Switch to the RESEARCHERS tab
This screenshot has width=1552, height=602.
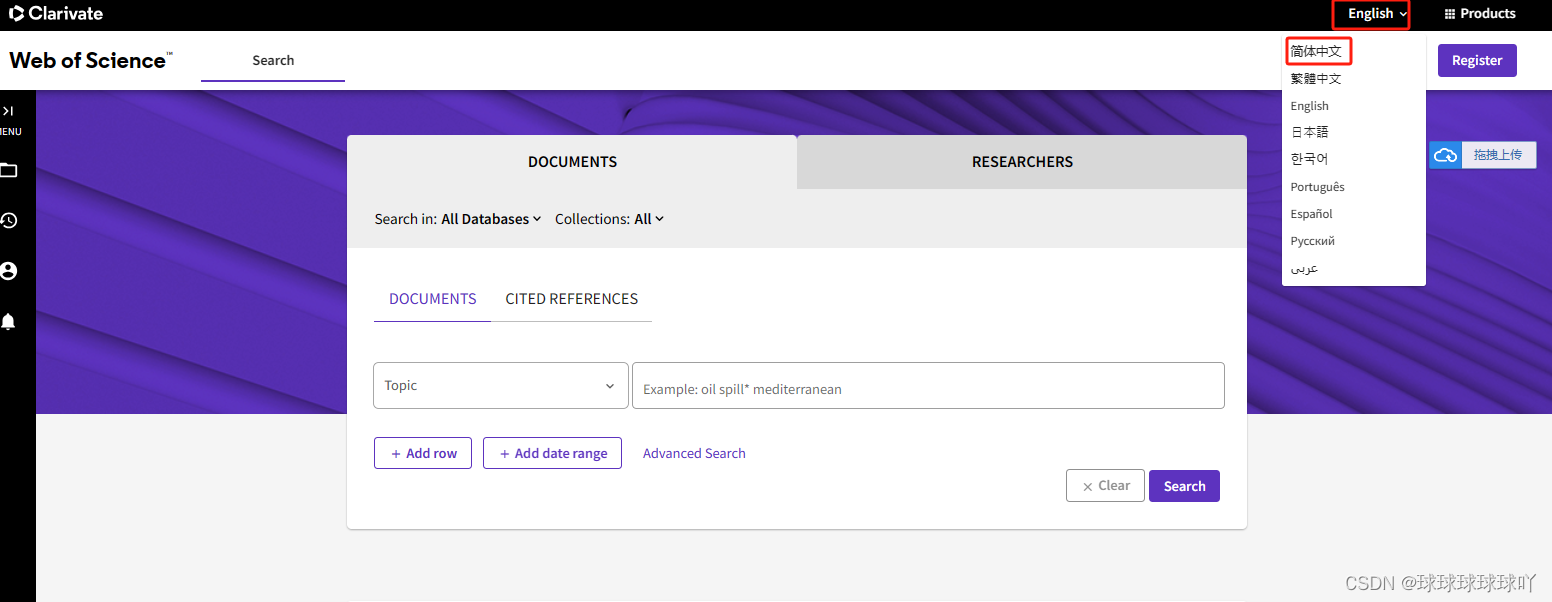[x=1022, y=162]
